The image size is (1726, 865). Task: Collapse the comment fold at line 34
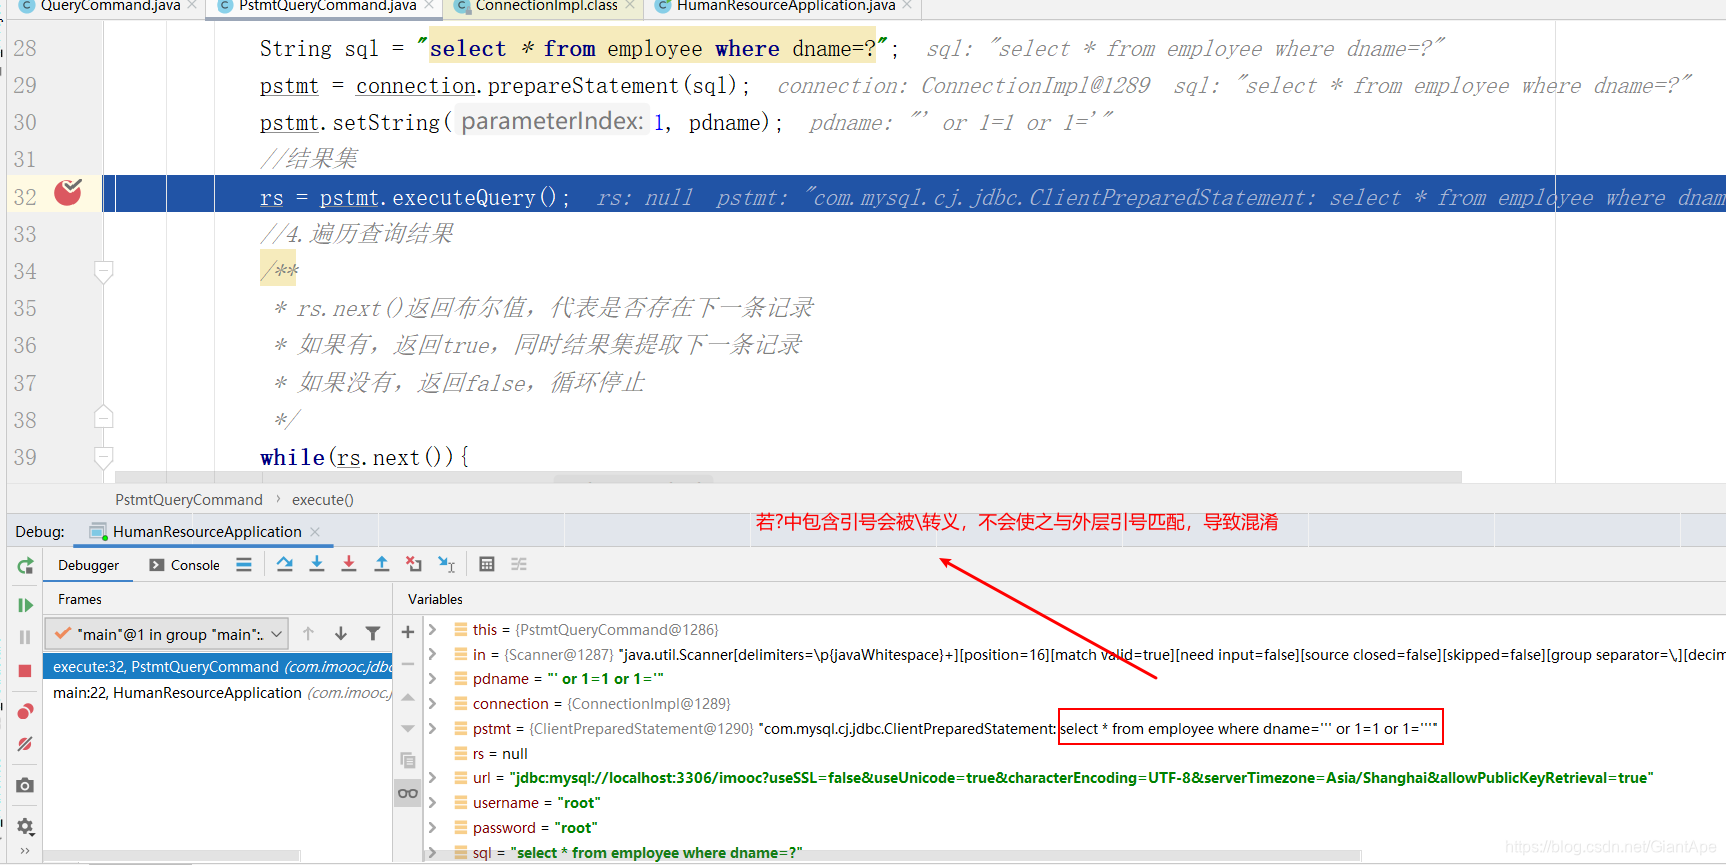coord(103,271)
